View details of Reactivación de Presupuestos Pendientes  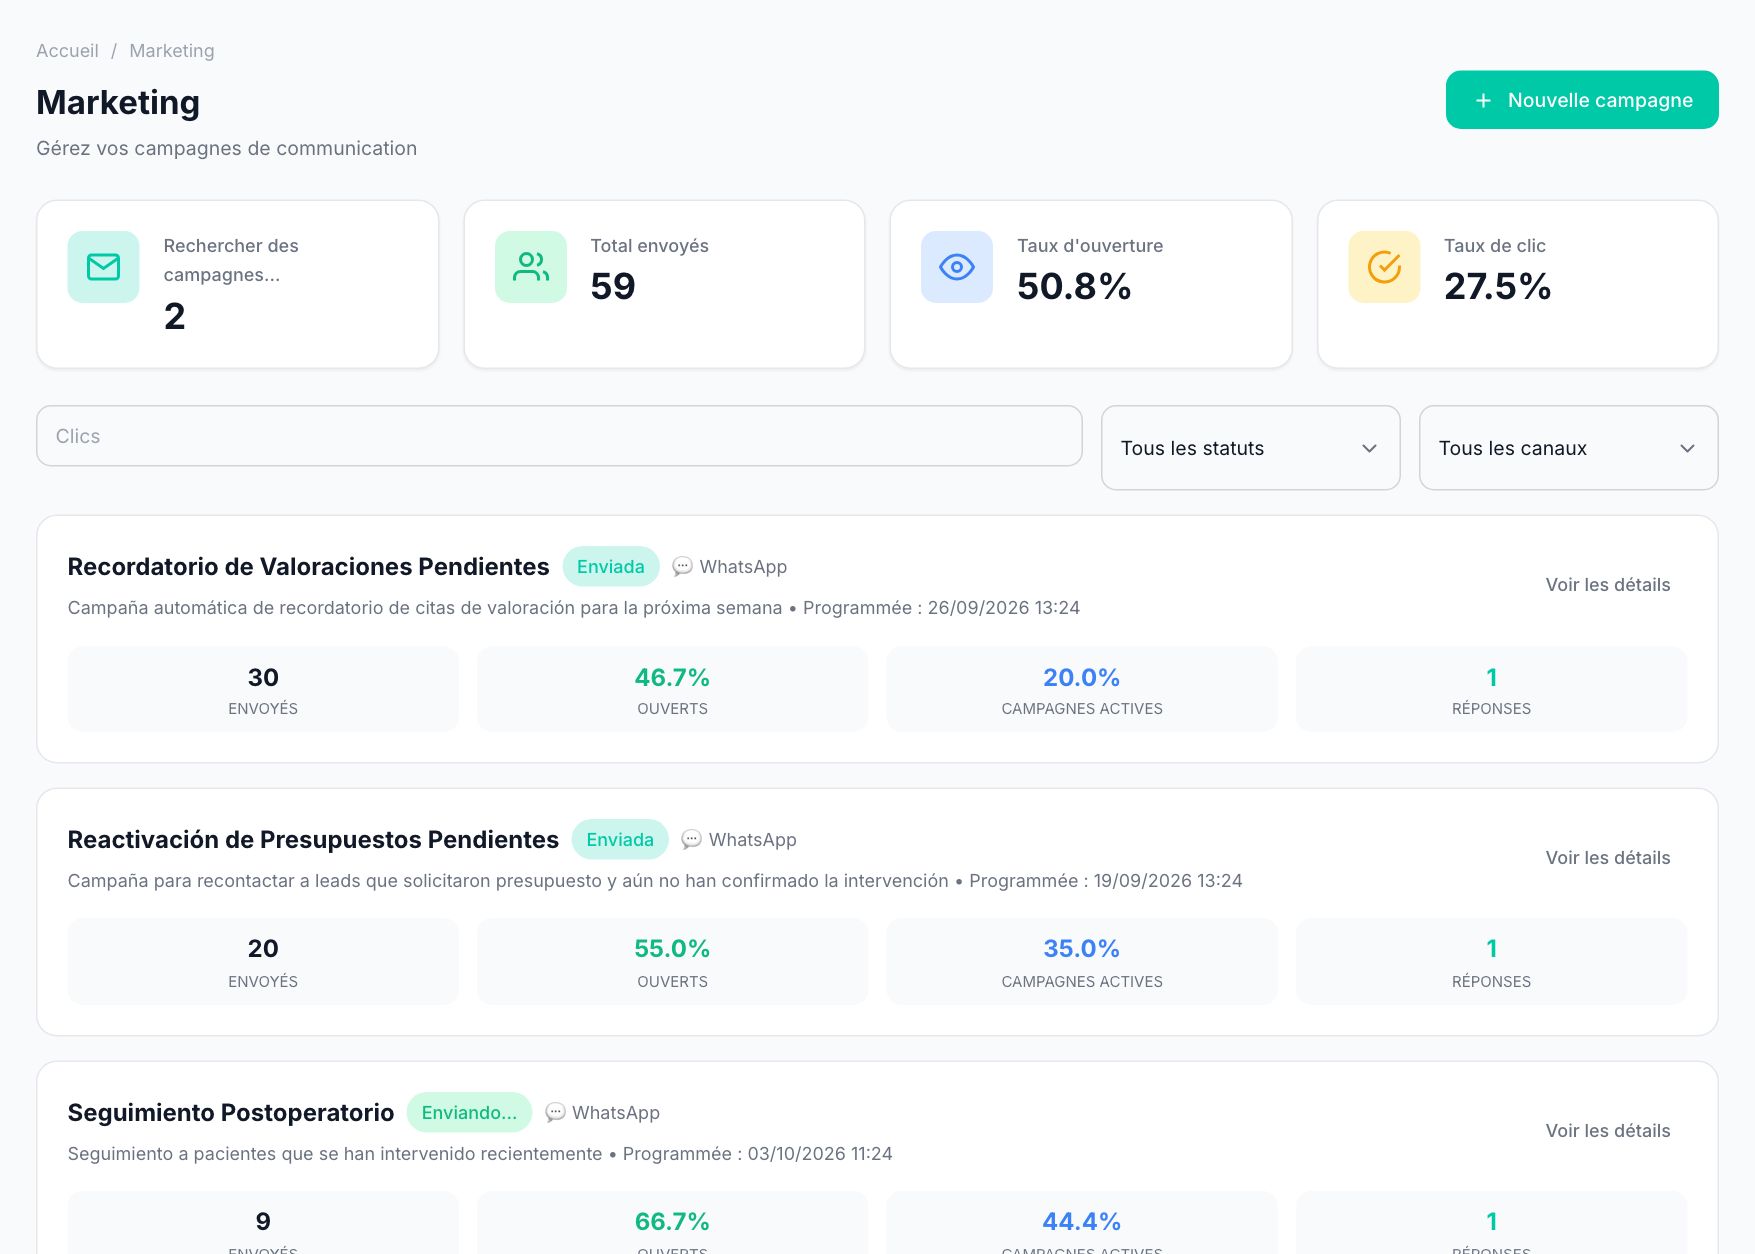pos(1607,858)
